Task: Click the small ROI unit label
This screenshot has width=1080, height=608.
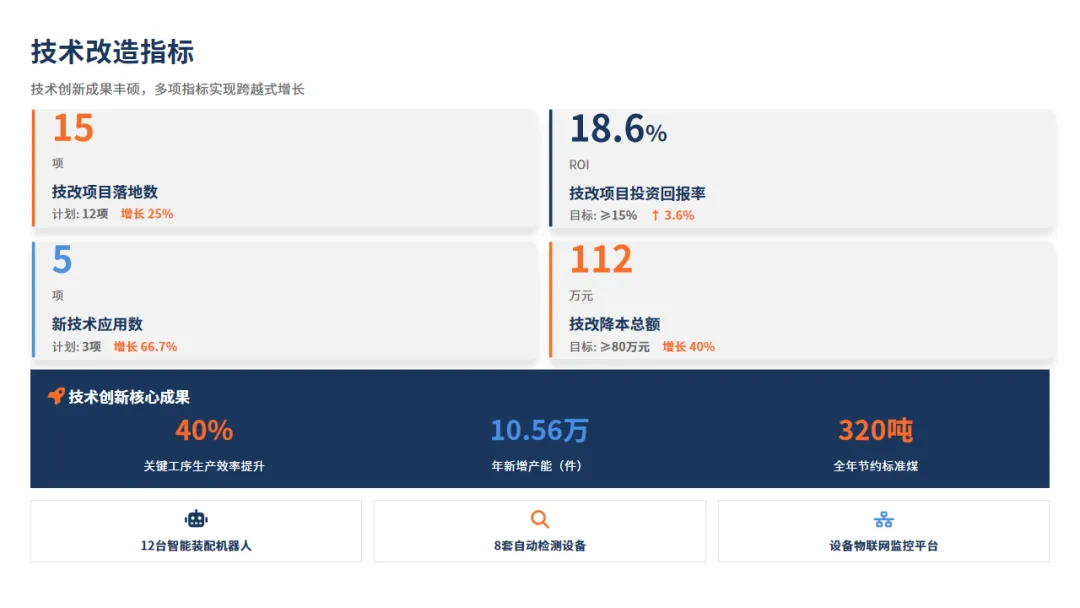Action: click(579, 165)
